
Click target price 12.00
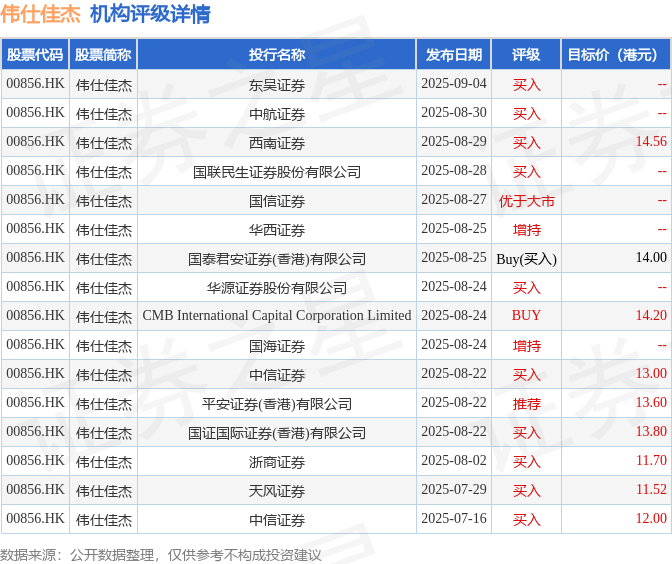(x=651, y=518)
